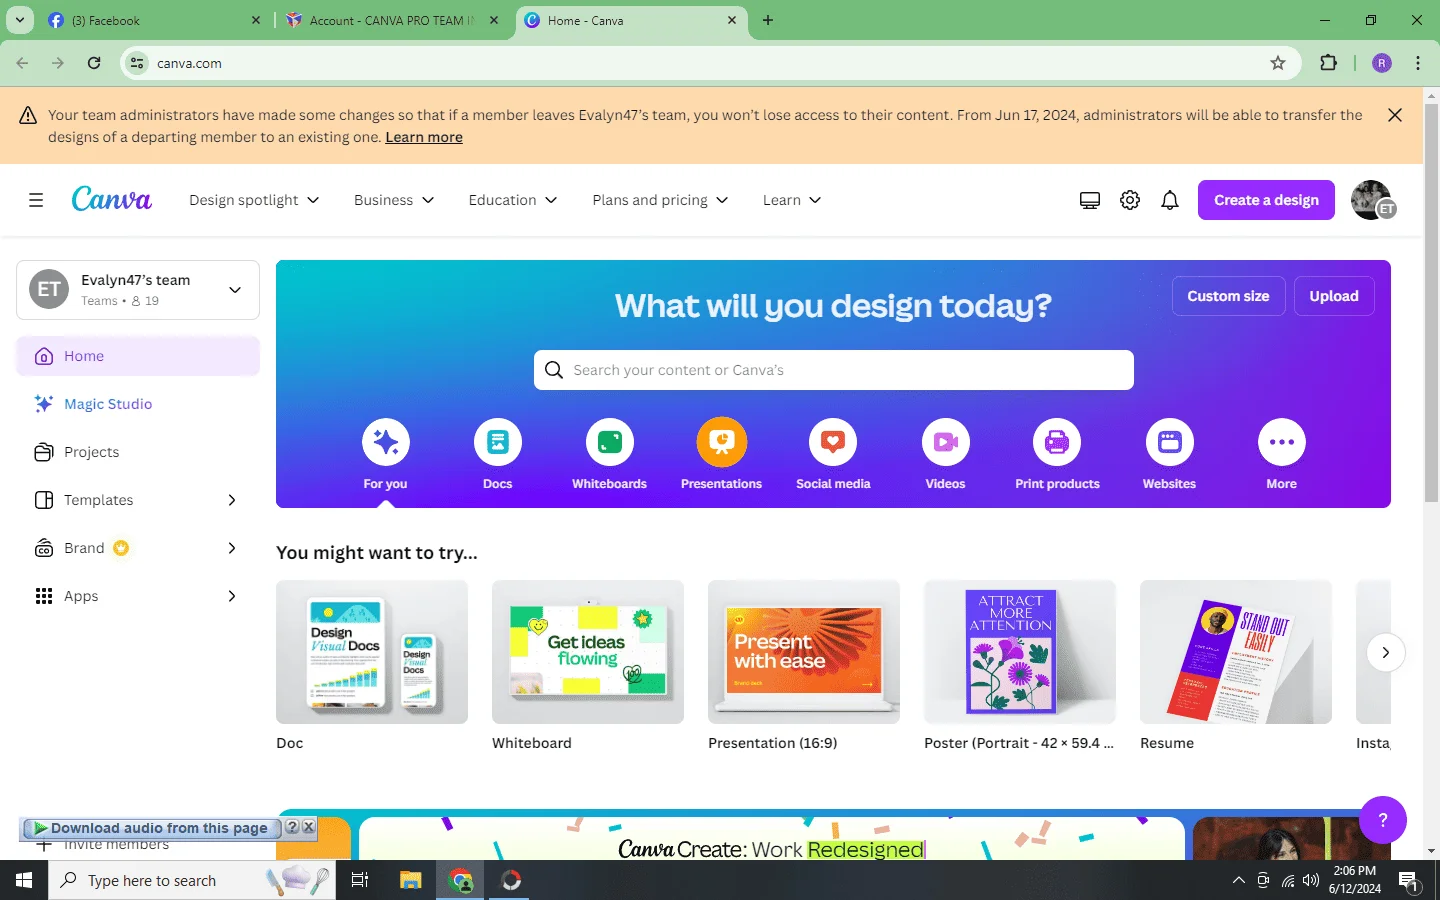Viewport: 1440px width, 900px height.
Task: Open the Presentation (16:9) thumbnail
Action: pyautogui.click(x=804, y=652)
